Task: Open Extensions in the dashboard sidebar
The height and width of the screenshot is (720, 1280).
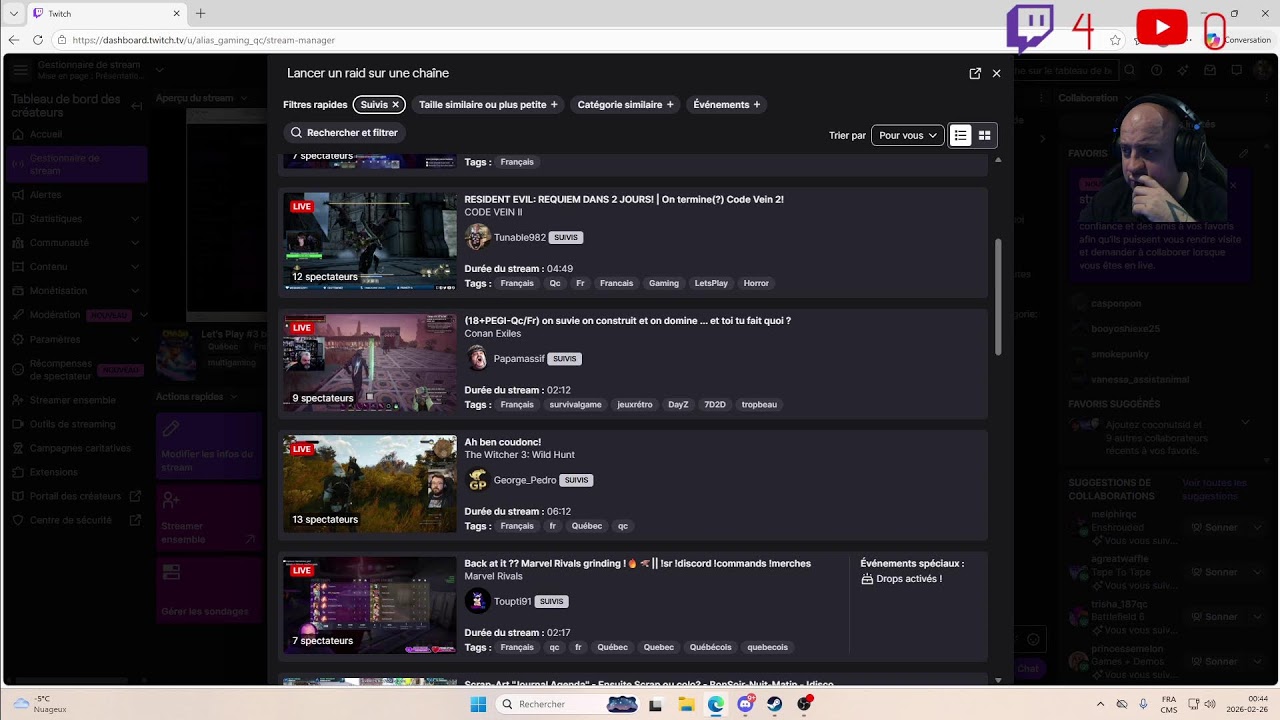Action: pyautogui.click(x=54, y=472)
